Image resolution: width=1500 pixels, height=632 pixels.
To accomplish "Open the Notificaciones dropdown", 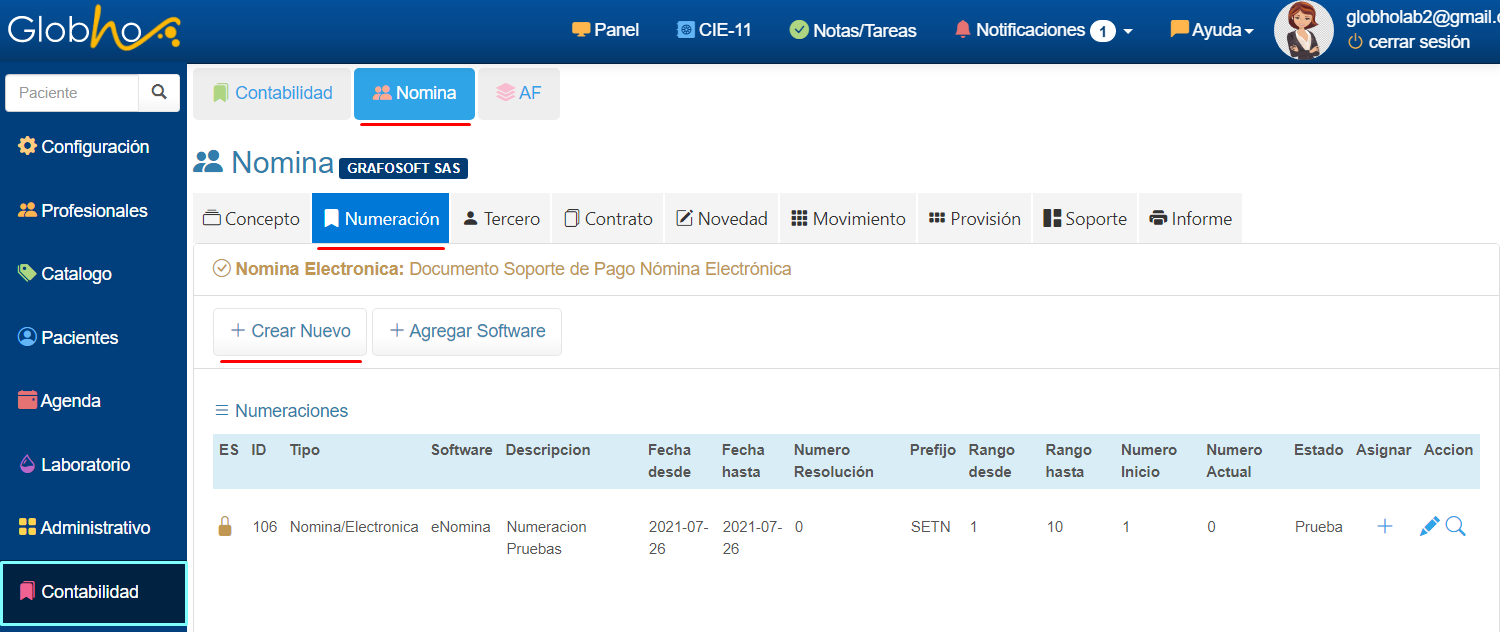I will [x=1044, y=30].
